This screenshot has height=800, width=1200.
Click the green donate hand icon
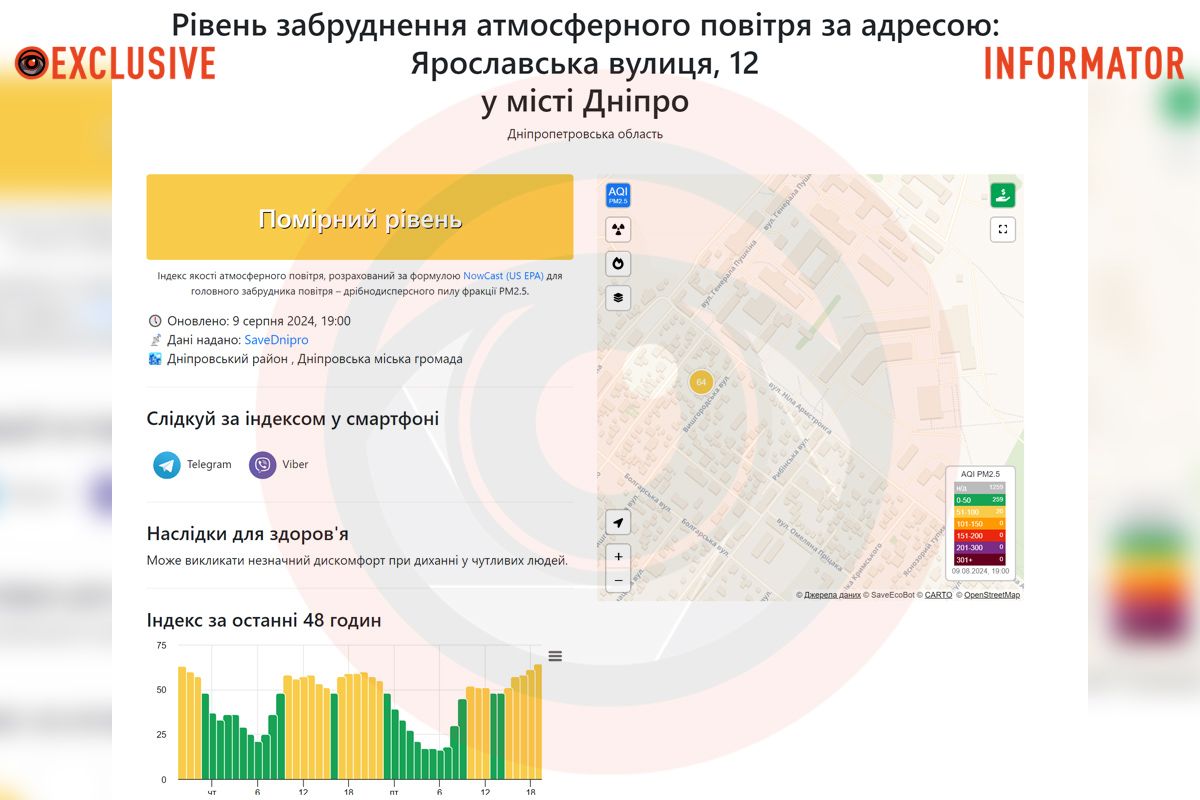(1002, 196)
